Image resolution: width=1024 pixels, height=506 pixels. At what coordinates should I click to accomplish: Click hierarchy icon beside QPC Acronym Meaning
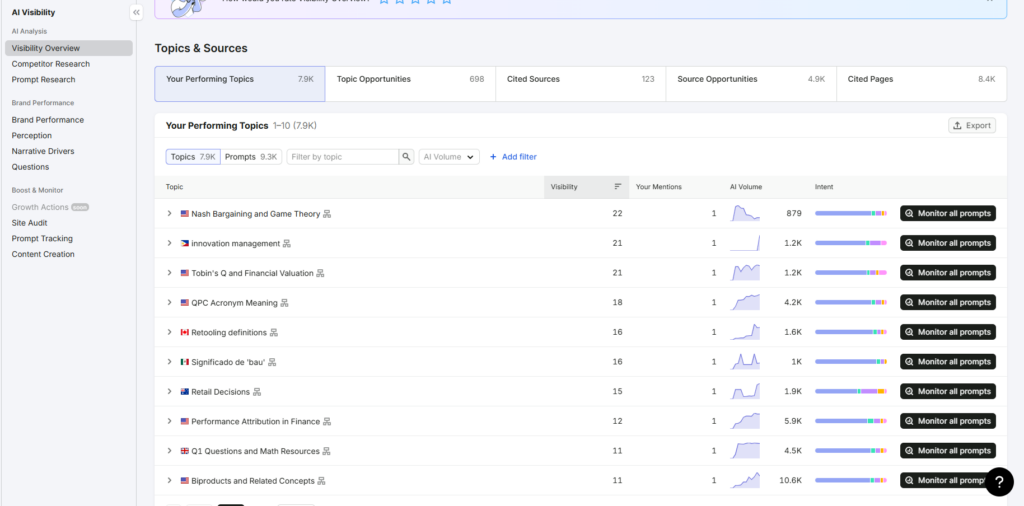pos(284,303)
